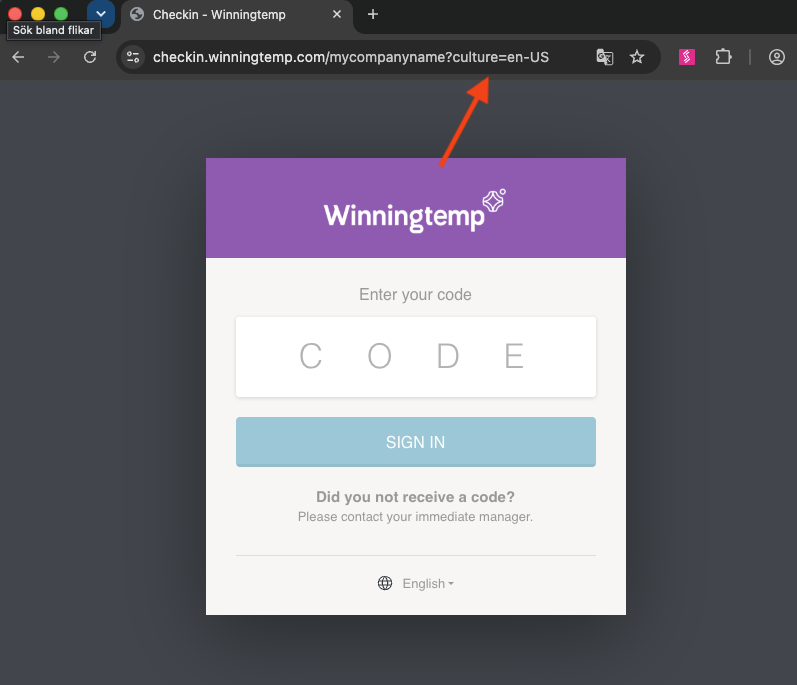797x685 pixels.
Task: Open site information icon in address bar
Action: 133,57
